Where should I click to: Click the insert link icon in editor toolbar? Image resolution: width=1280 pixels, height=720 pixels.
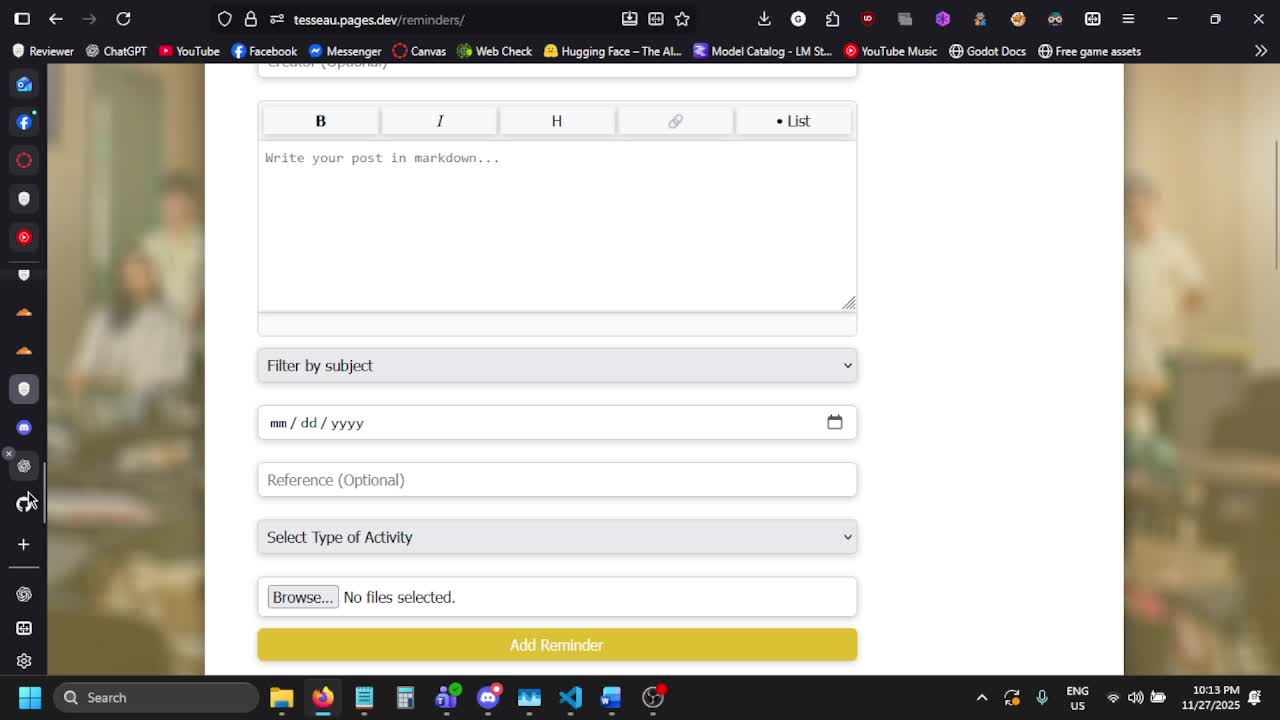click(x=675, y=121)
